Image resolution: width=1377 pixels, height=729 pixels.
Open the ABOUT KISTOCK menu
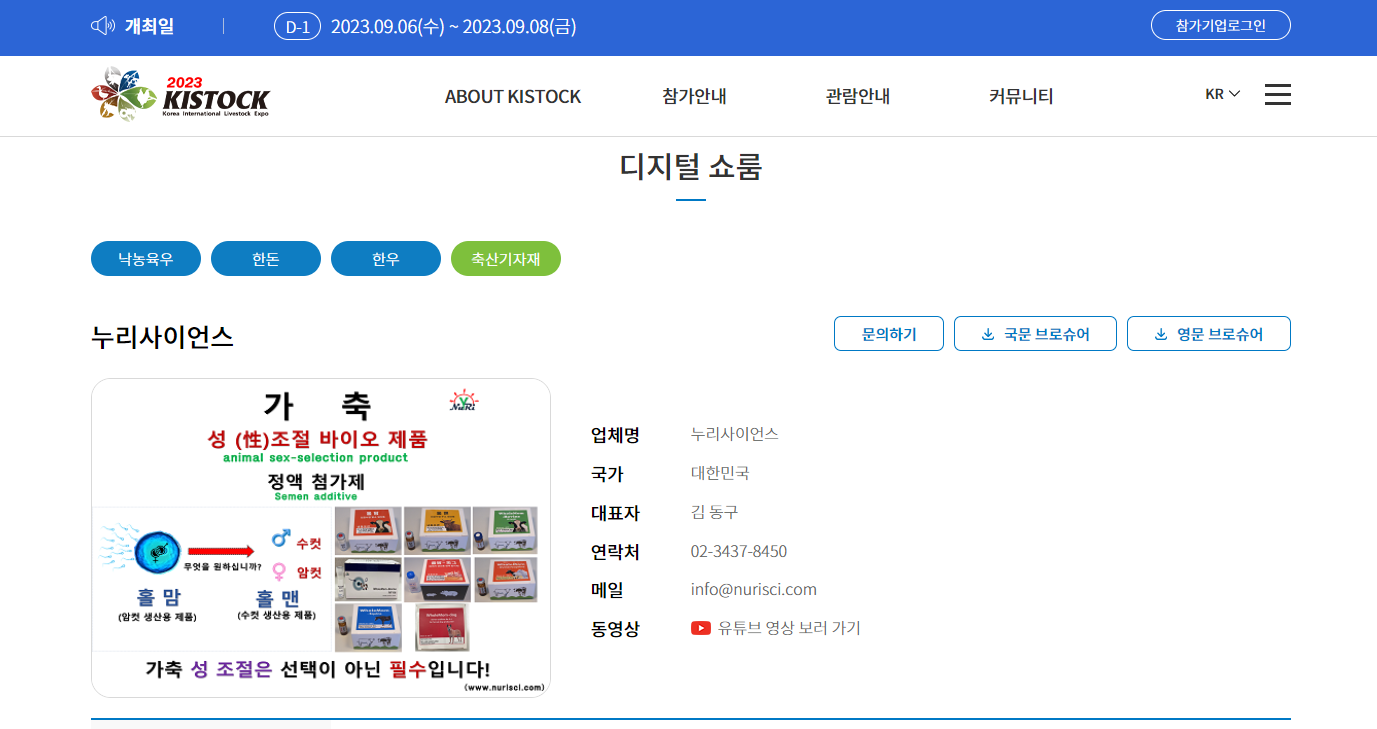[x=513, y=96]
